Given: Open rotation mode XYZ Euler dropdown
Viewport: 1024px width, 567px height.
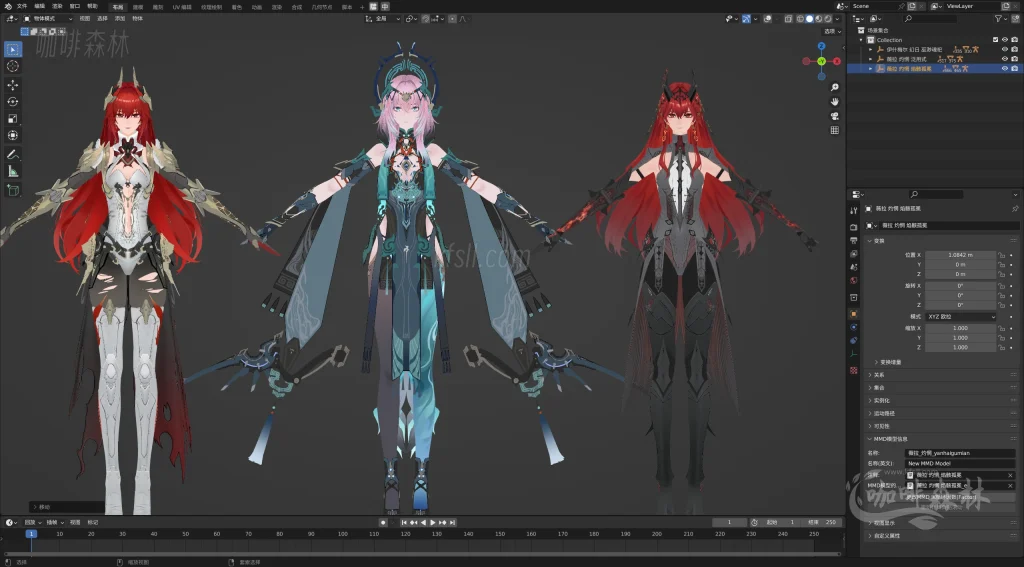Looking at the screenshot, I should coord(961,317).
